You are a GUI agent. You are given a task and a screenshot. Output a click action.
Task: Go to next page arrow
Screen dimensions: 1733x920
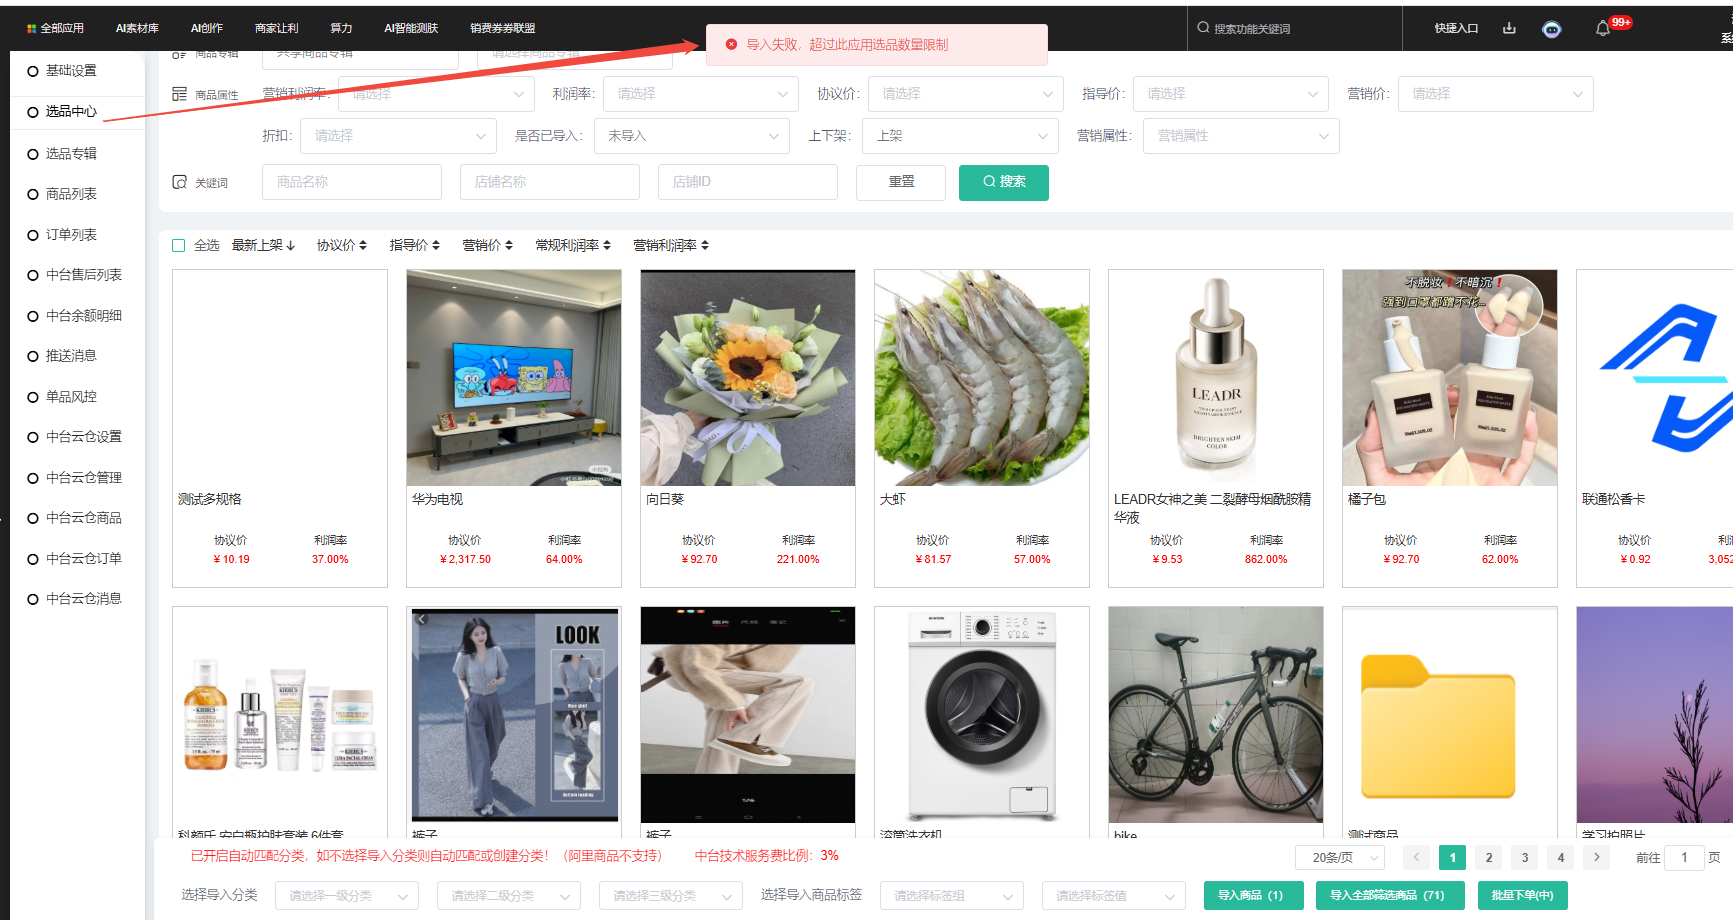tap(1597, 857)
